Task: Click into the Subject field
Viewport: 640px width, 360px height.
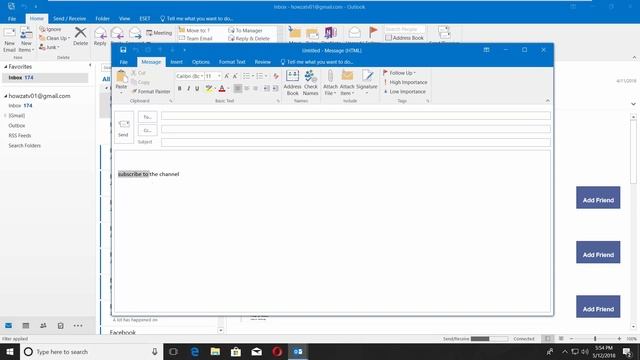Action: 356,142
